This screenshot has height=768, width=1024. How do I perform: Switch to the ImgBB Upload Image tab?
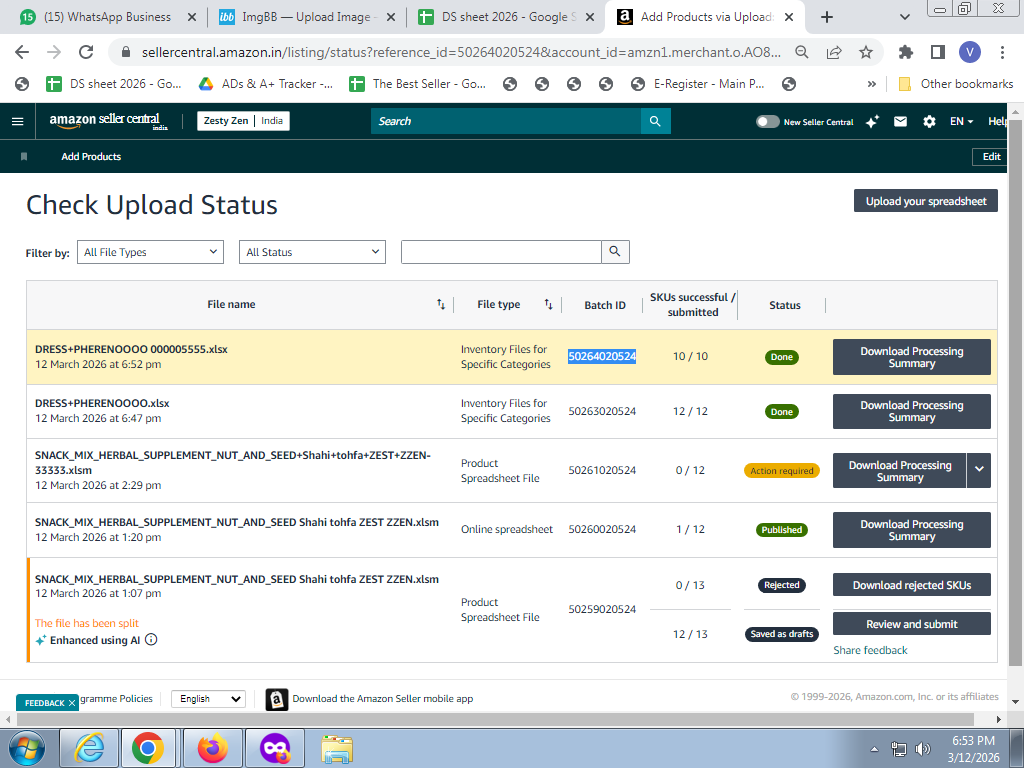click(x=306, y=17)
